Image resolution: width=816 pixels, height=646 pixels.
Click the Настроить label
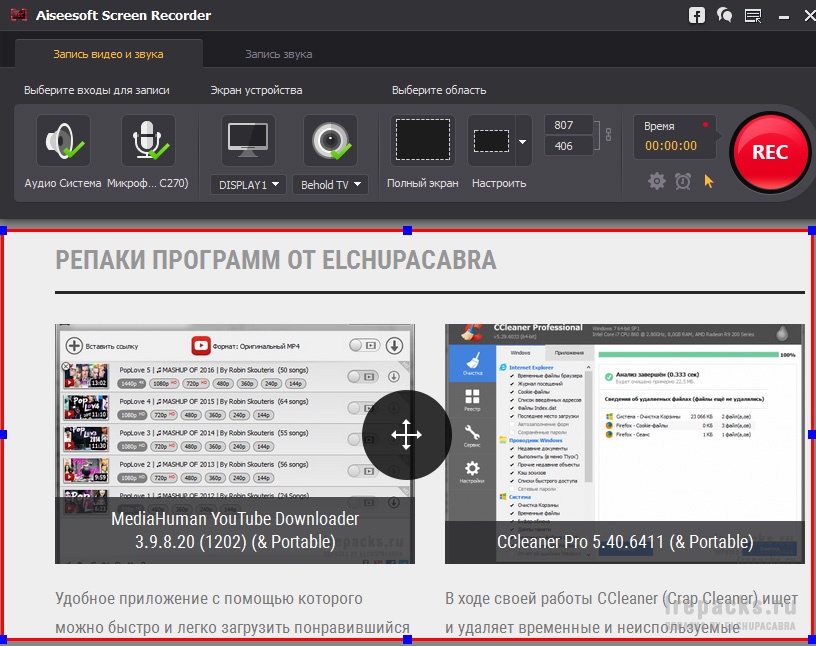point(499,183)
